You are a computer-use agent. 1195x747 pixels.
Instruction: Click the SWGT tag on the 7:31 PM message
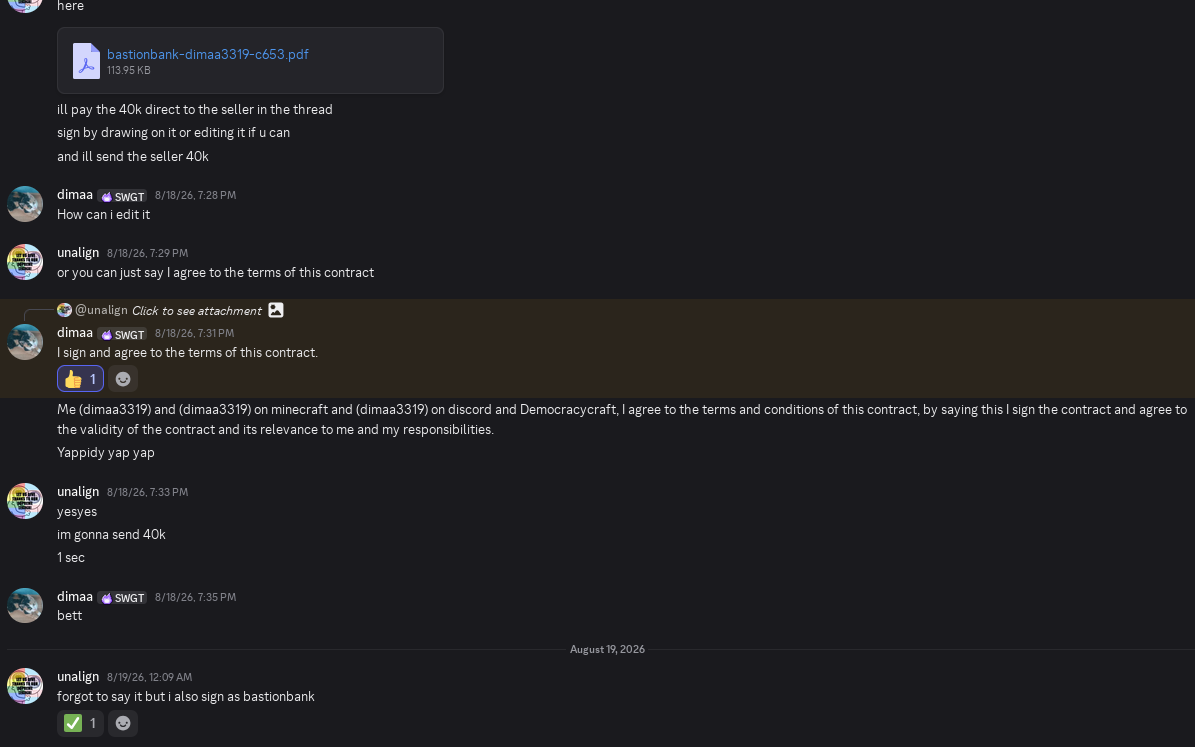click(122, 335)
